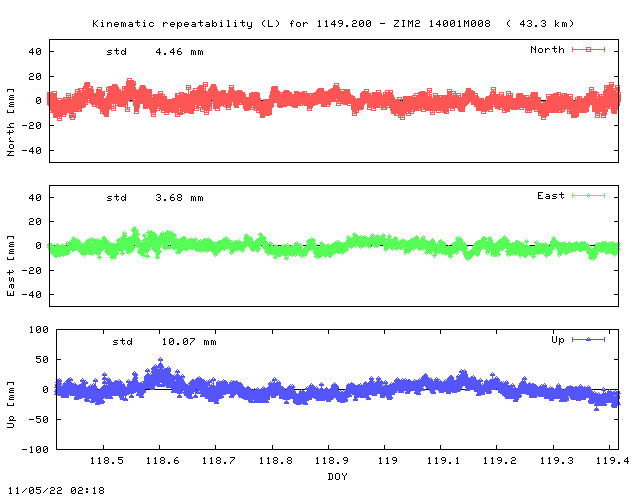This screenshot has width=640, height=496.
Task: Click the 118.6 x-axis tick label
Action: tap(162, 461)
